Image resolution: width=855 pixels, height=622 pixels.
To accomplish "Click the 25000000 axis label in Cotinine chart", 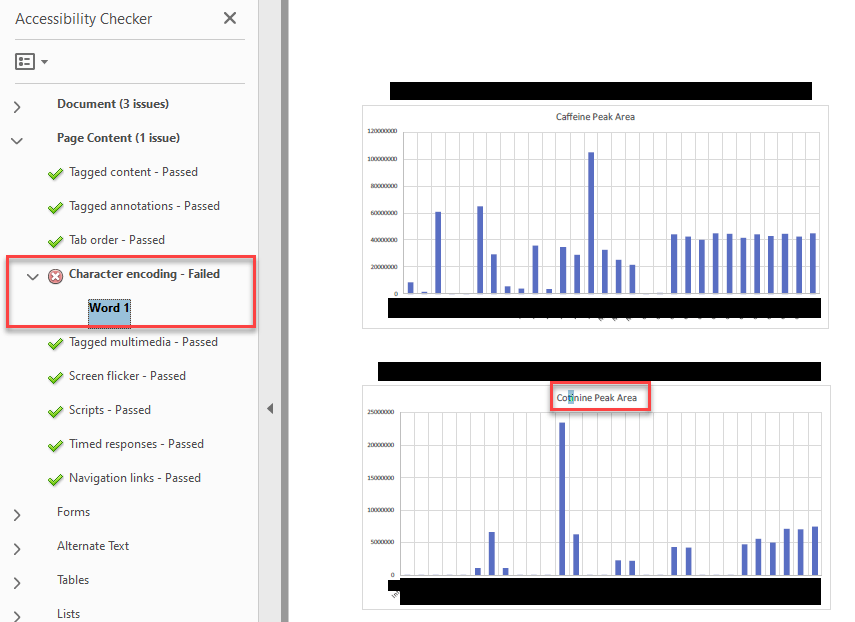I will (x=381, y=412).
